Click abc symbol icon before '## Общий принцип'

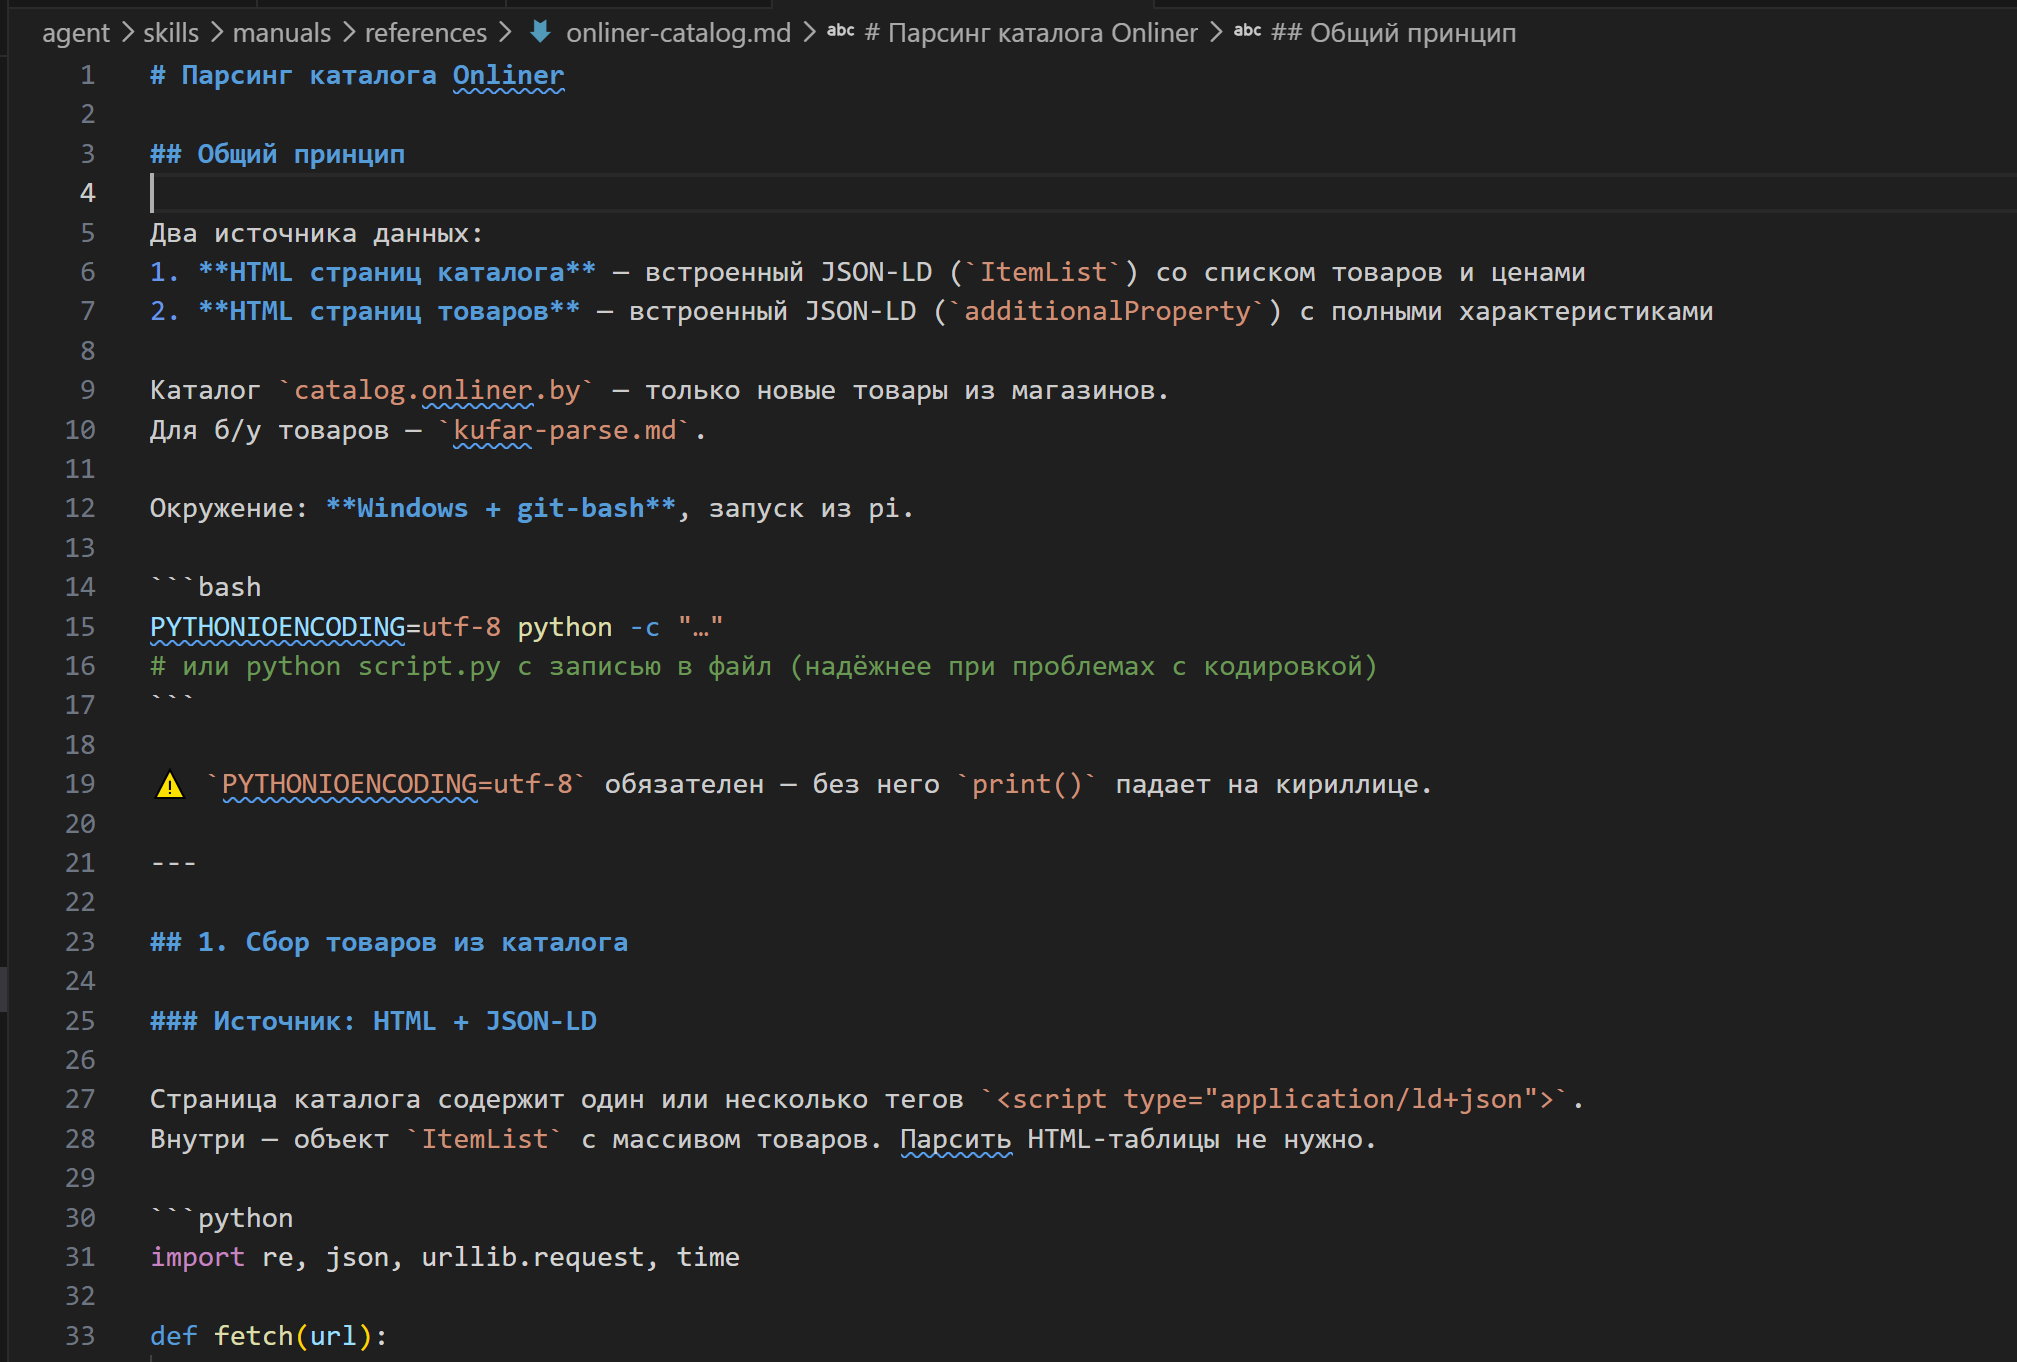coord(1247,31)
